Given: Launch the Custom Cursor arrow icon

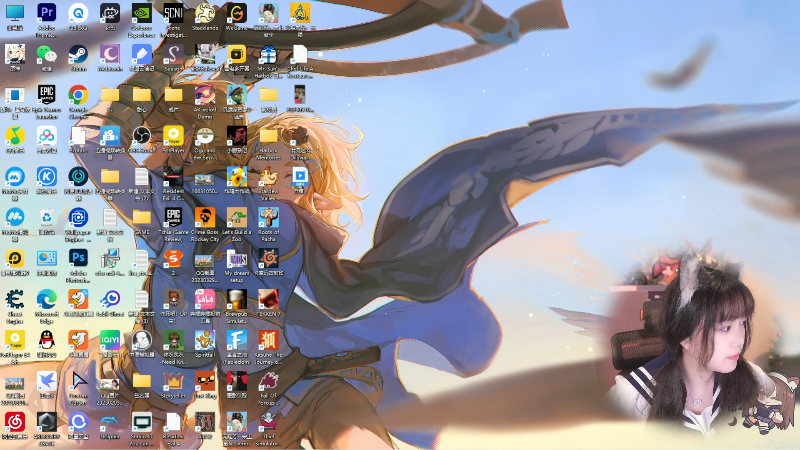Looking at the screenshot, I should click(78, 381).
